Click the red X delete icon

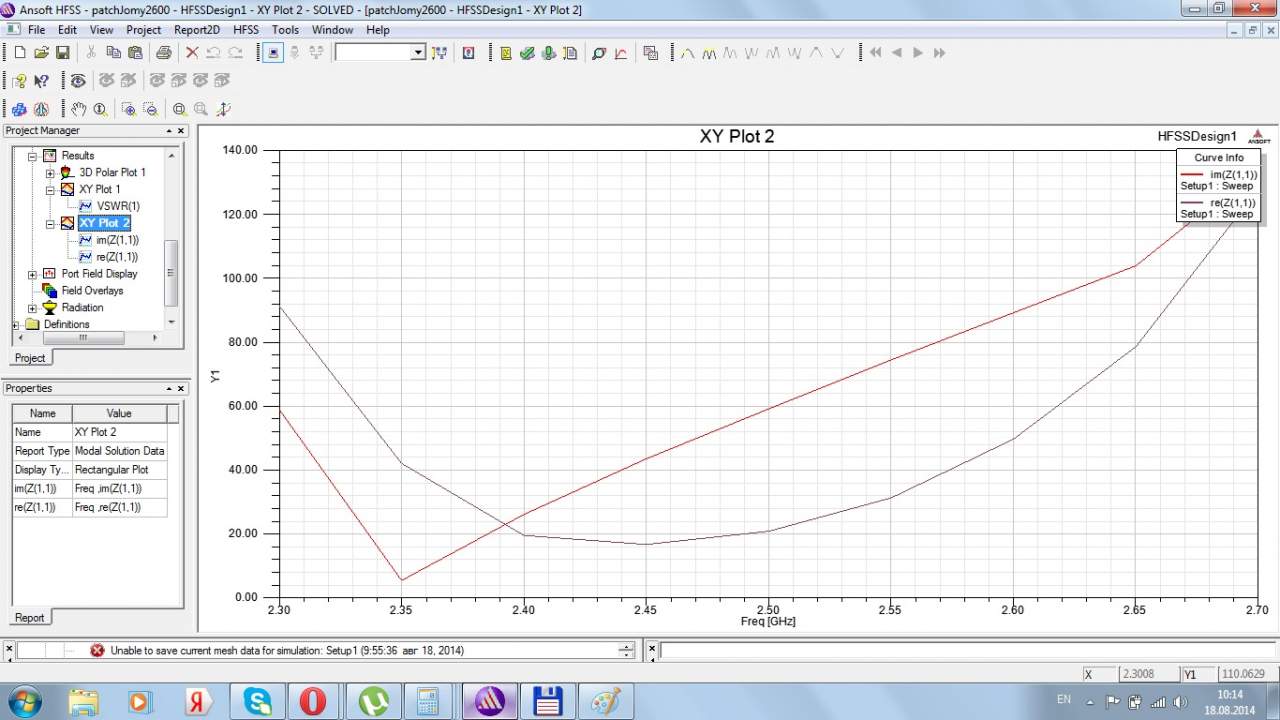click(192, 53)
